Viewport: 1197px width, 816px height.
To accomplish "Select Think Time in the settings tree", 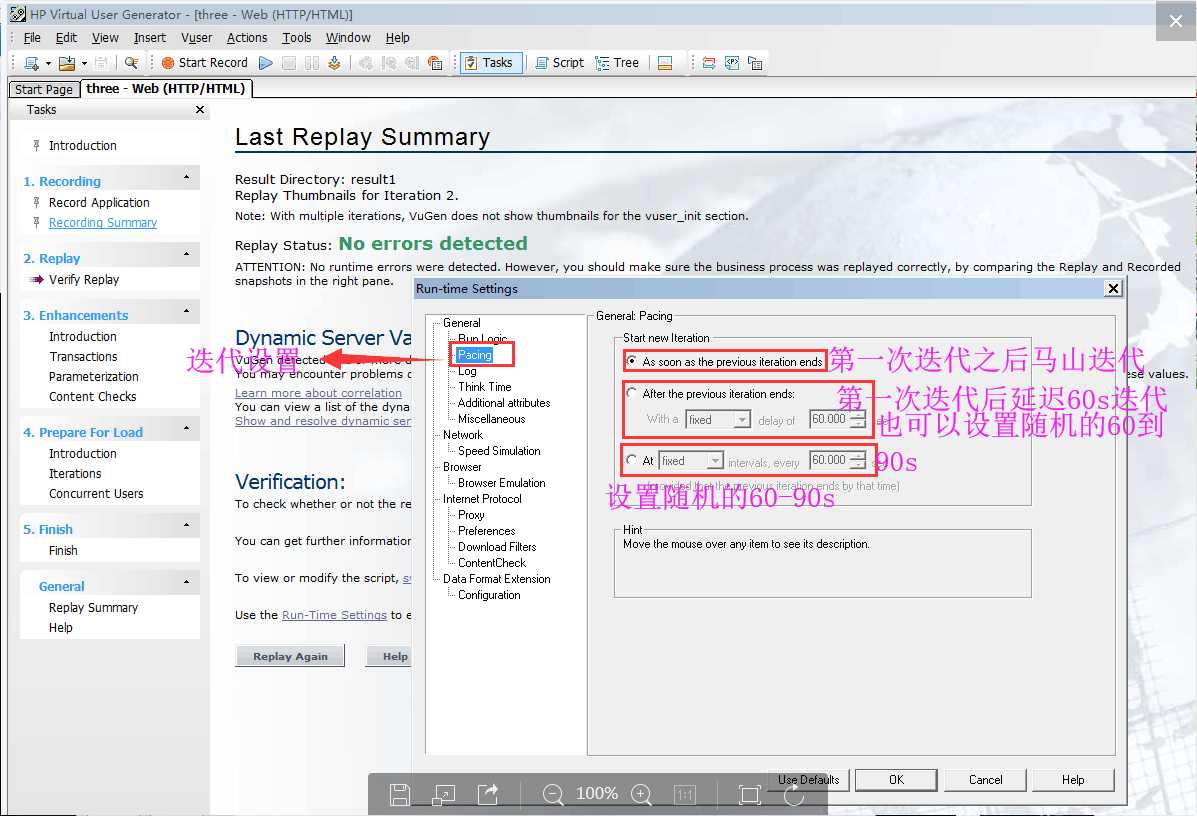I will tap(485, 387).
